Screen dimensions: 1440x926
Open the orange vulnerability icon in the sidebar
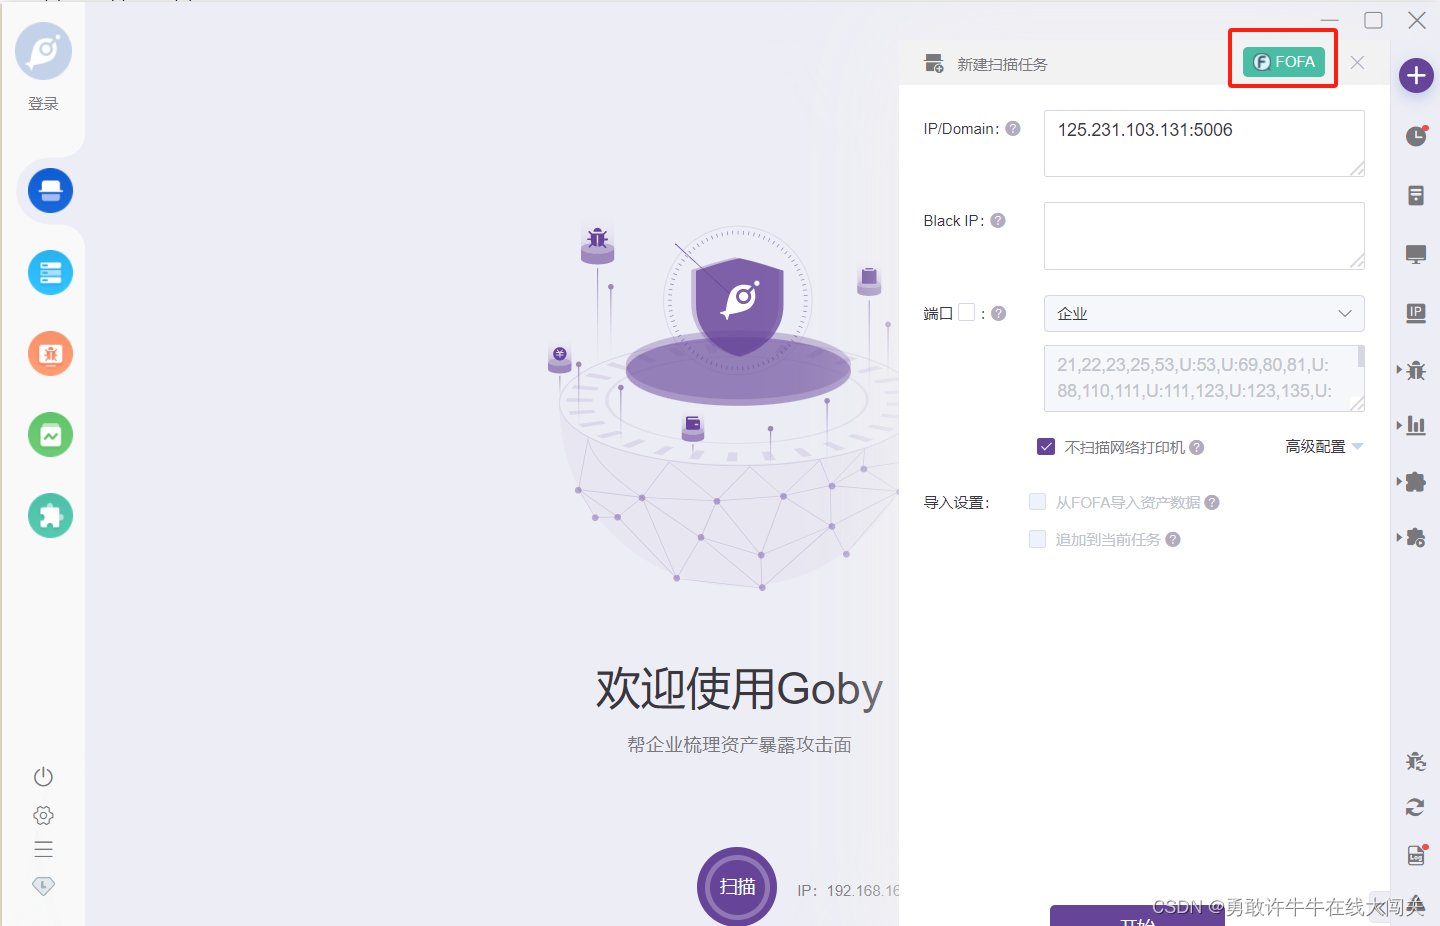point(50,353)
